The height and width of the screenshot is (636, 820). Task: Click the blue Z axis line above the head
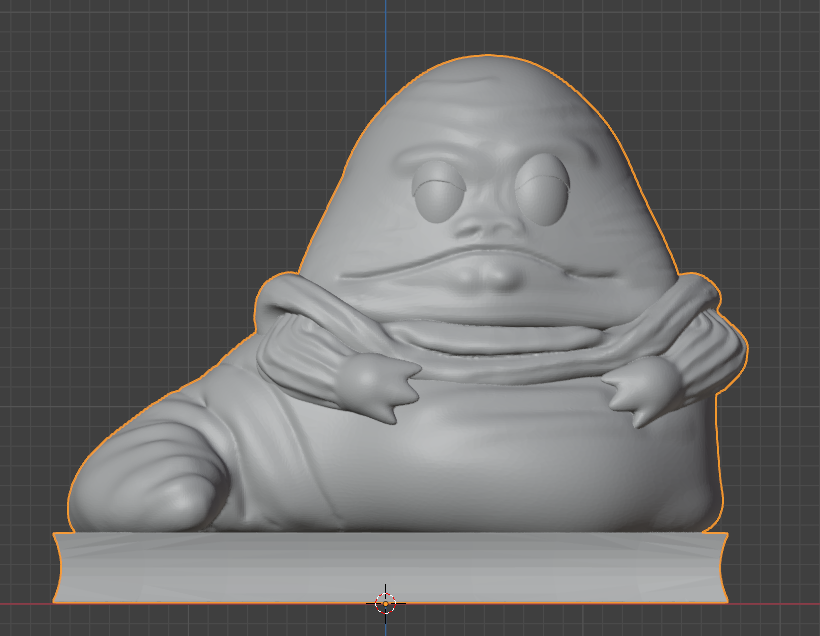(x=386, y=30)
